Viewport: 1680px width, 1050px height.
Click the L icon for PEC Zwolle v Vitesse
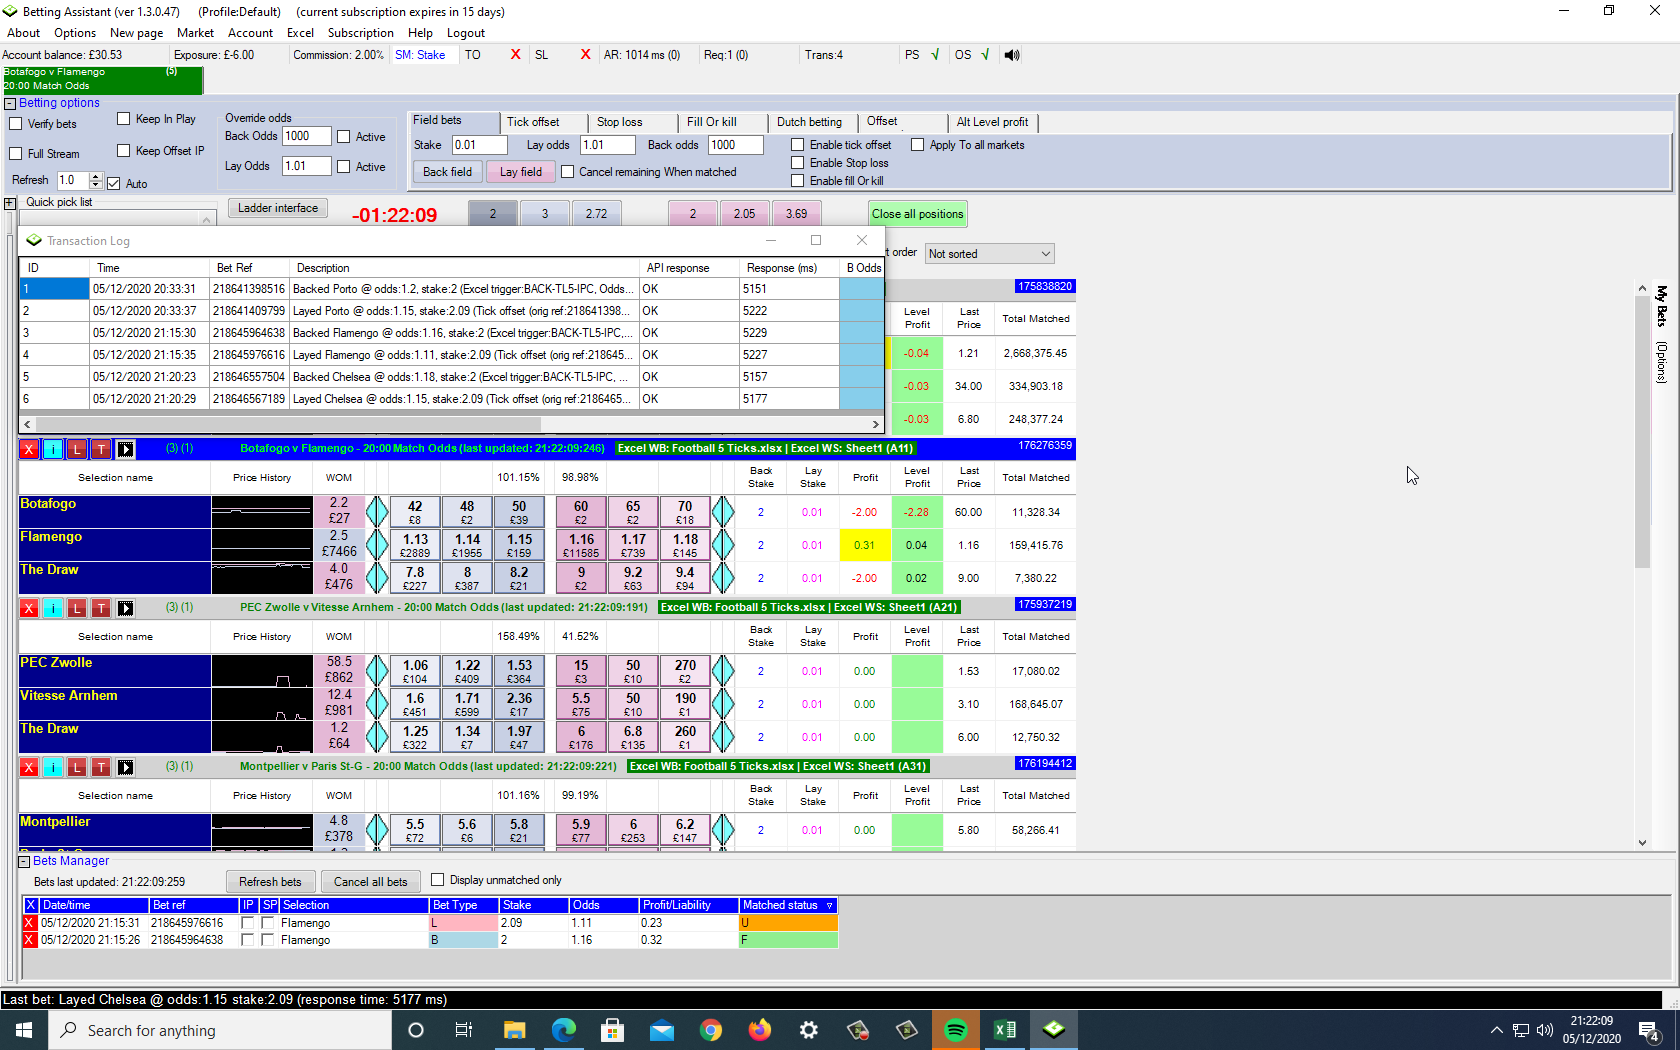(x=77, y=608)
